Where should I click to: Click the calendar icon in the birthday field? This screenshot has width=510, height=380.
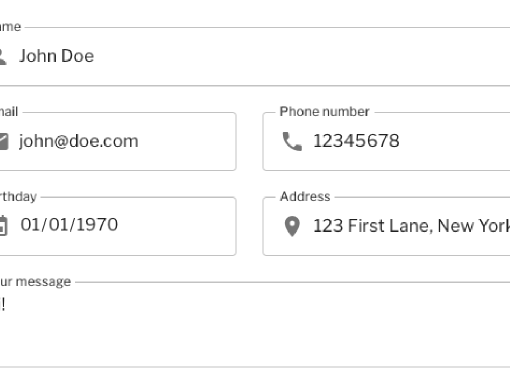3,226
